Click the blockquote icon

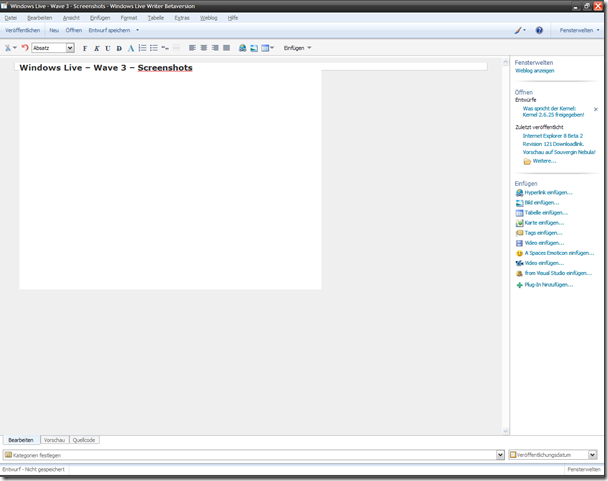[165, 48]
